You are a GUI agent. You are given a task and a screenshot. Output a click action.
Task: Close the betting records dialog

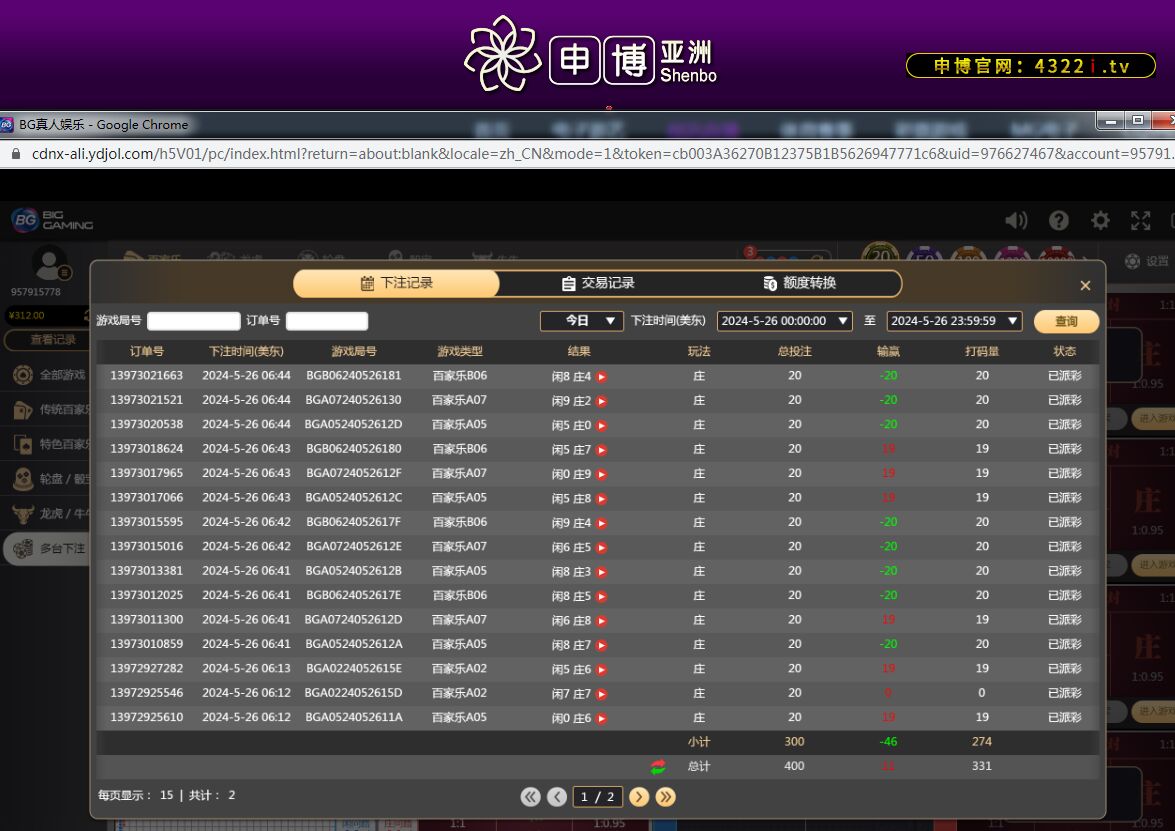pos(1085,286)
